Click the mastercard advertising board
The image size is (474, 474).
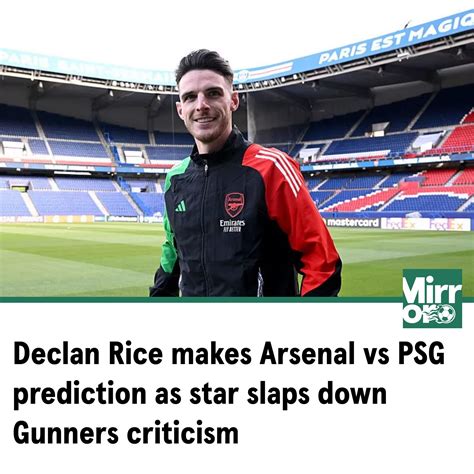click(351, 223)
